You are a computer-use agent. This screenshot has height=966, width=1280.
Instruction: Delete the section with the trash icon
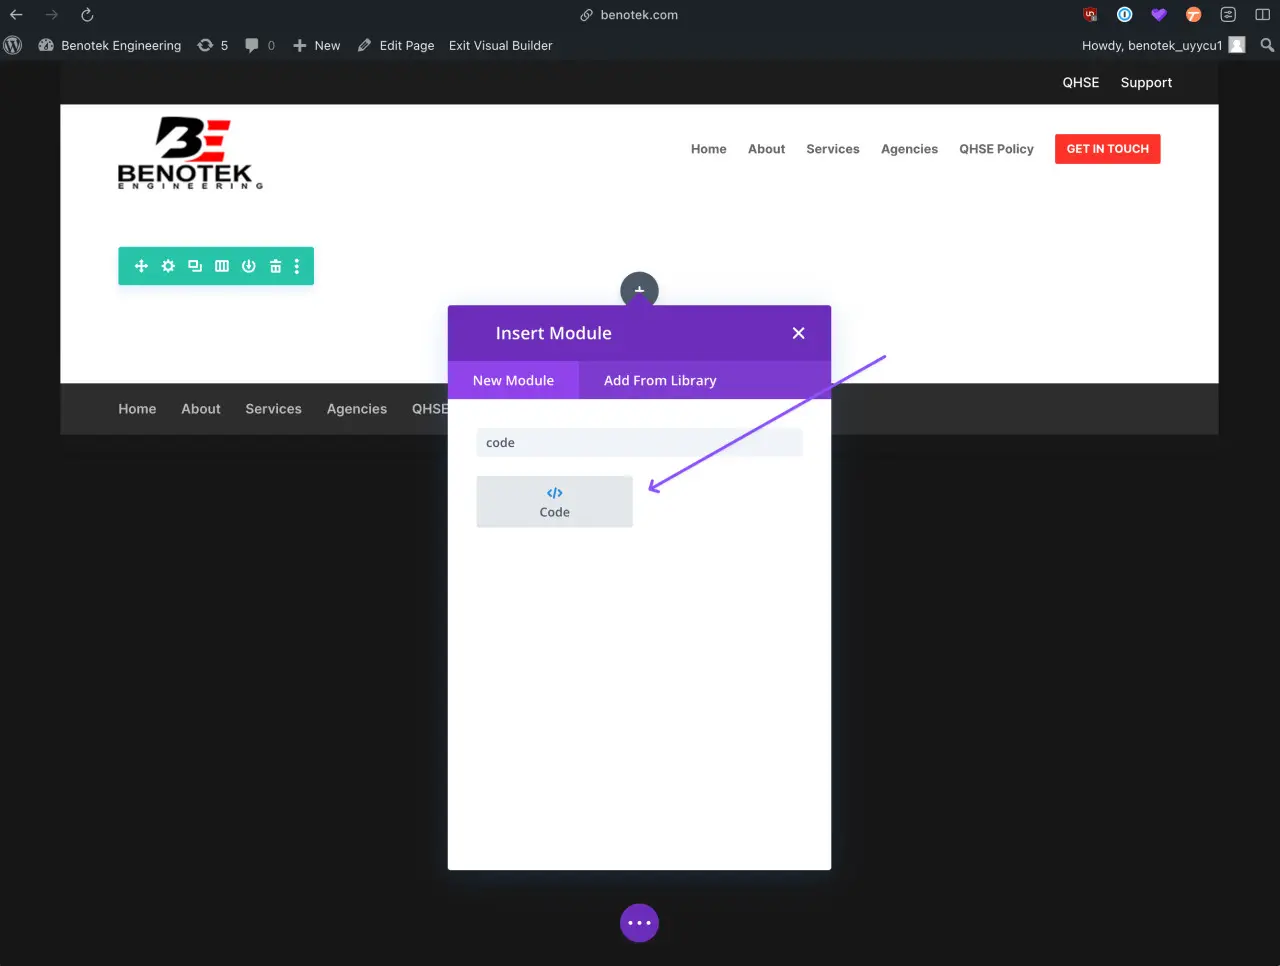(275, 266)
